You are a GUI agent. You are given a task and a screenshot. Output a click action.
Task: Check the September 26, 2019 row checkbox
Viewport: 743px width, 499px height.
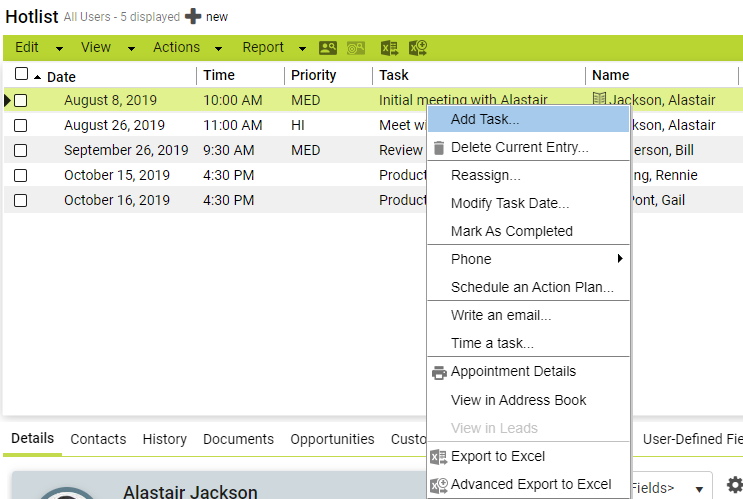pyautogui.click(x=20, y=151)
